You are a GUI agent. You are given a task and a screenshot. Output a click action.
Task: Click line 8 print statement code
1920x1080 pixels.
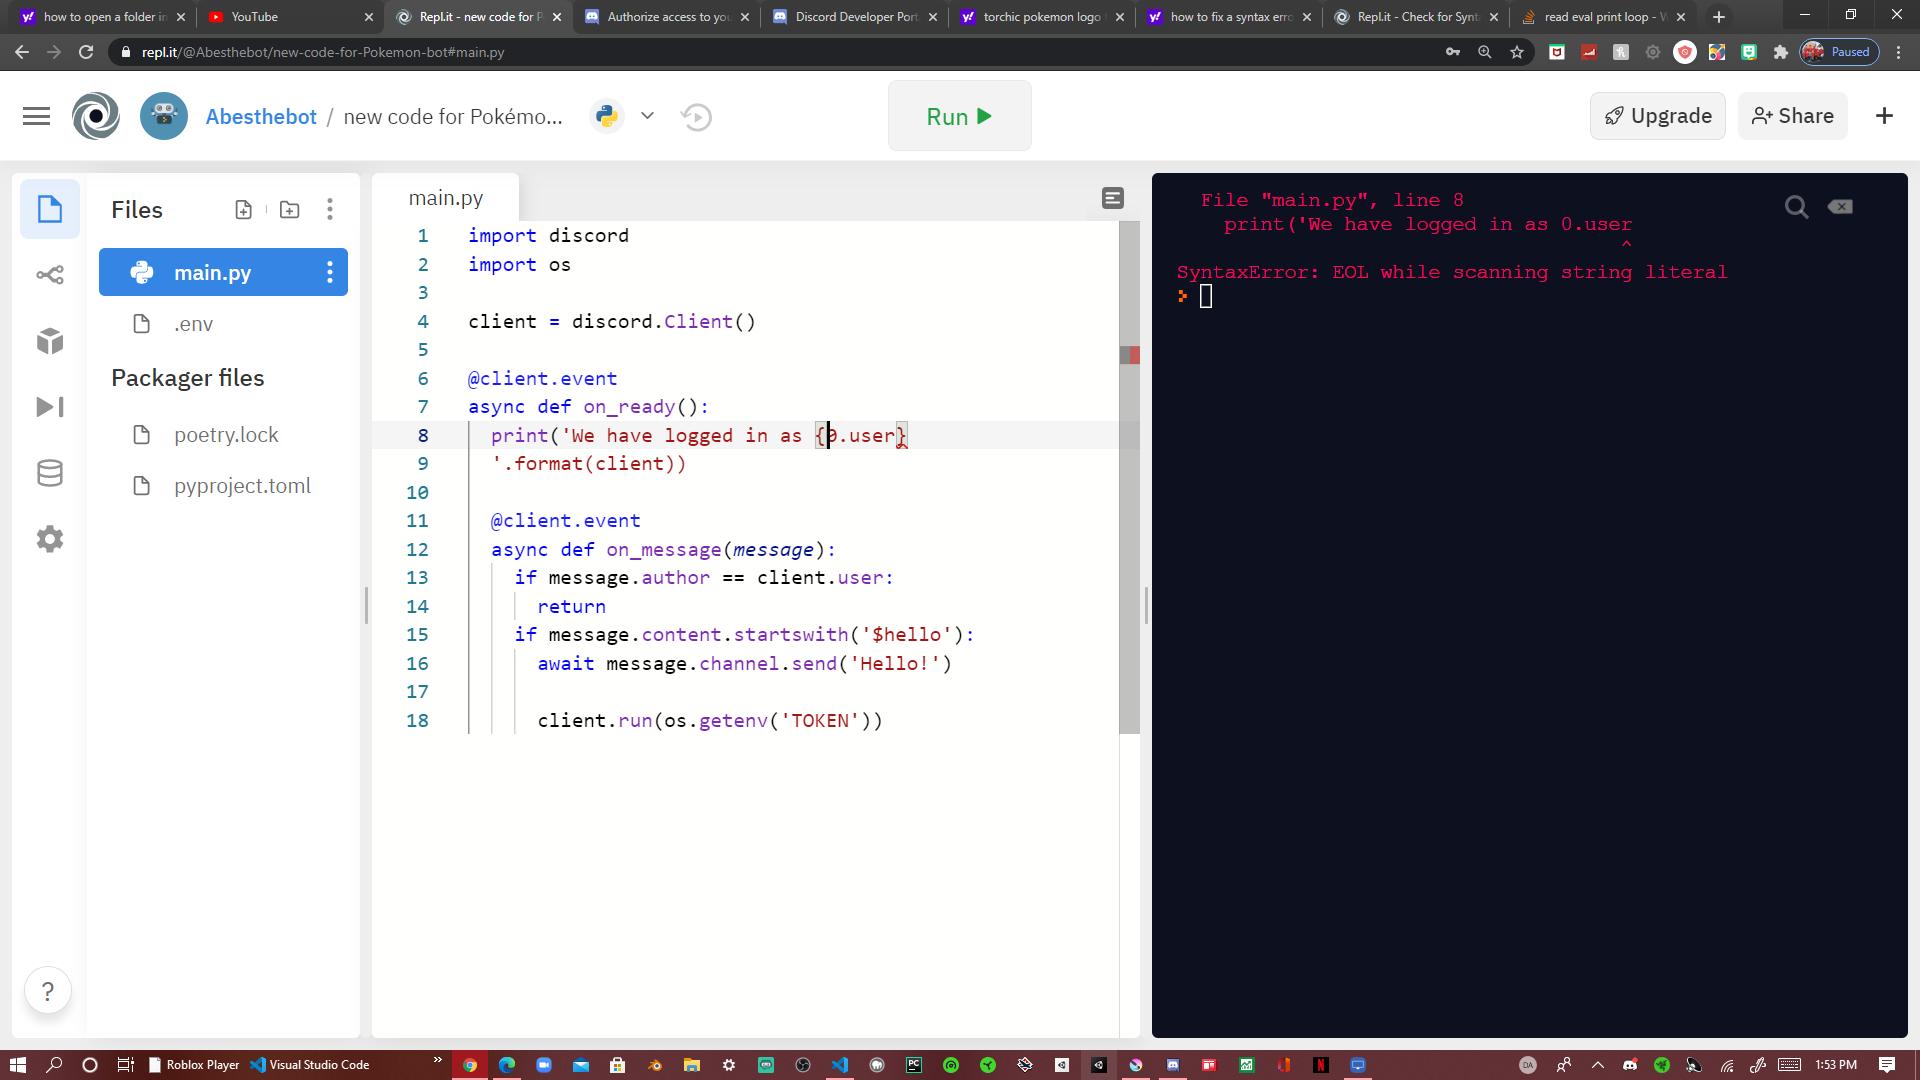698,435
